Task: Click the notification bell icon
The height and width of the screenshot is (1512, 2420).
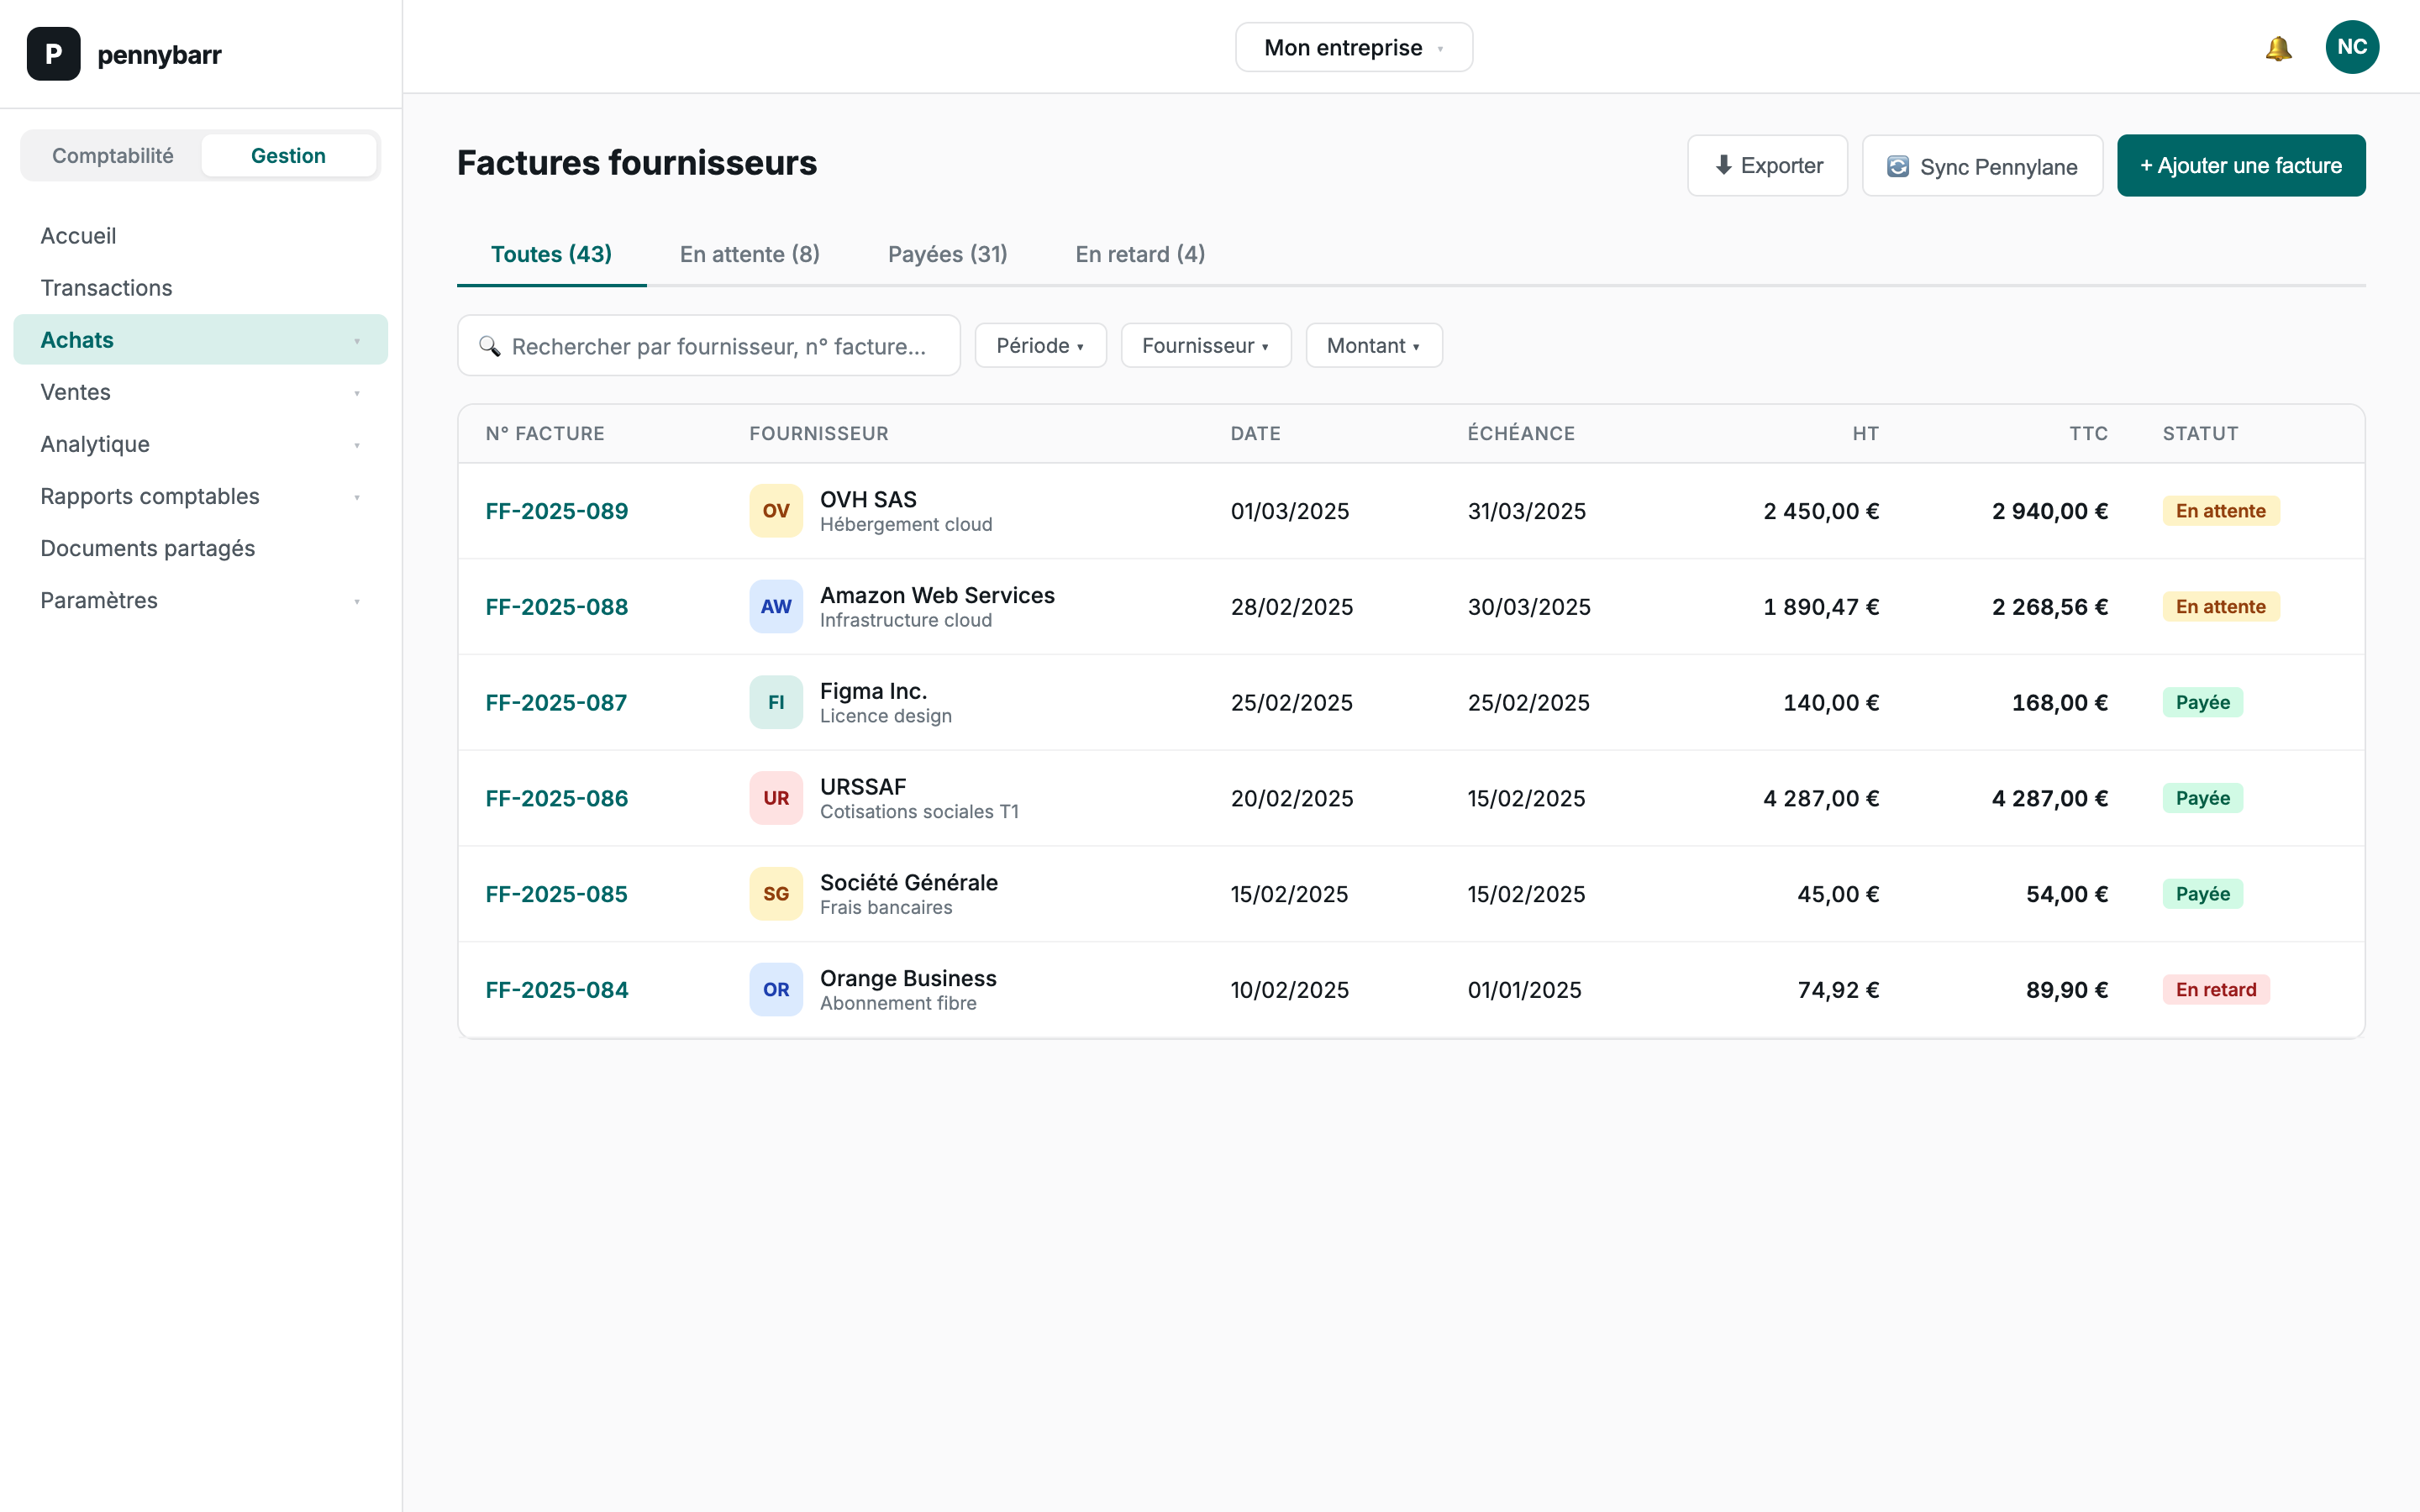Action: tap(2278, 48)
